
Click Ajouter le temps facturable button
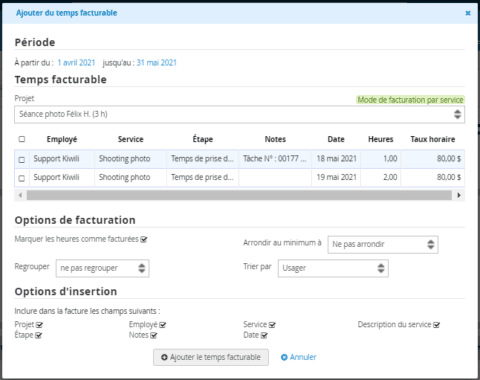tap(211, 357)
